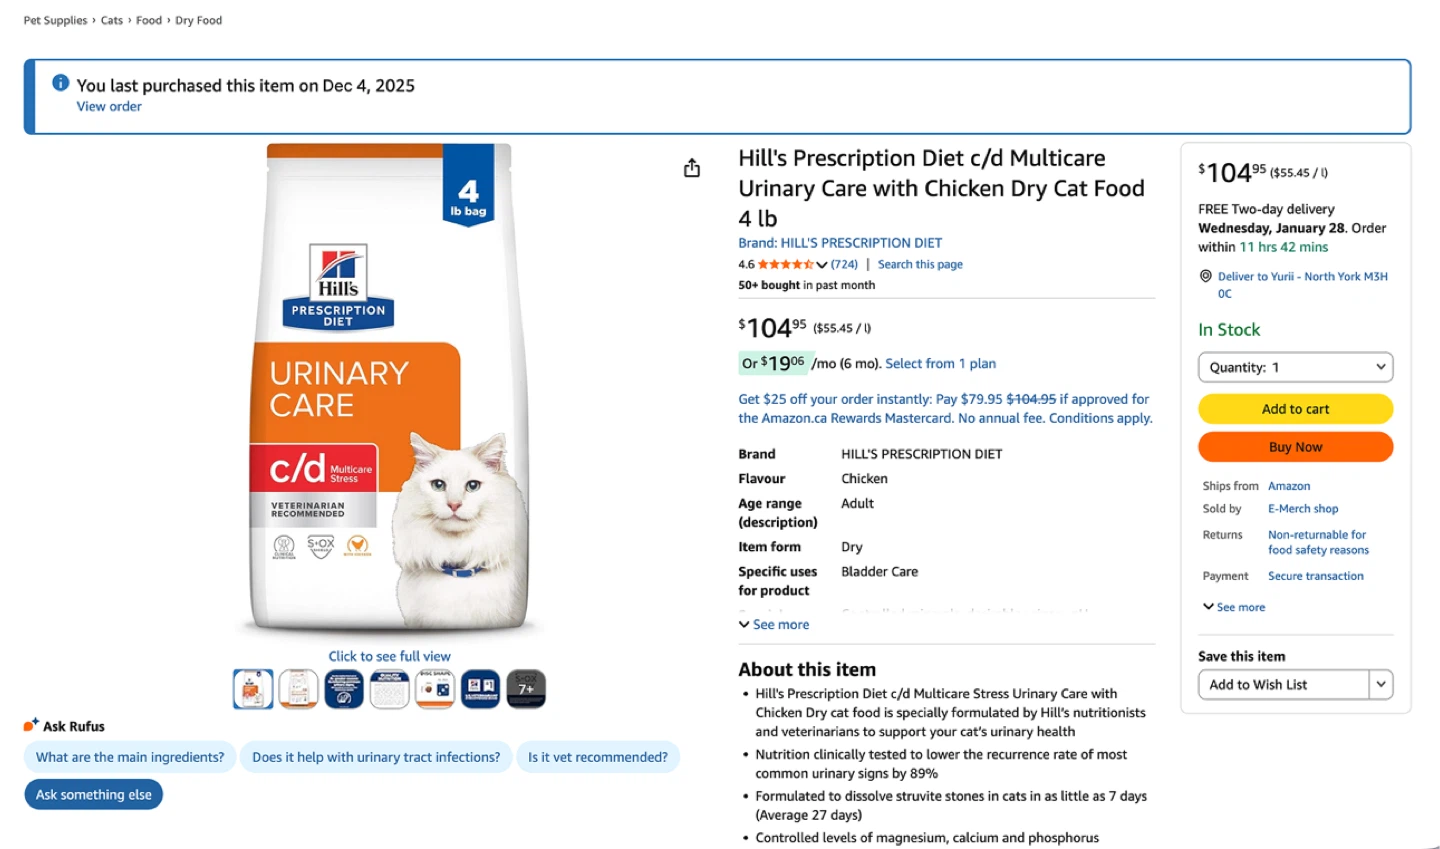This screenshot has height=849, width=1440.
Task: Select the dark 7+ product thumbnail
Action: coord(526,689)
